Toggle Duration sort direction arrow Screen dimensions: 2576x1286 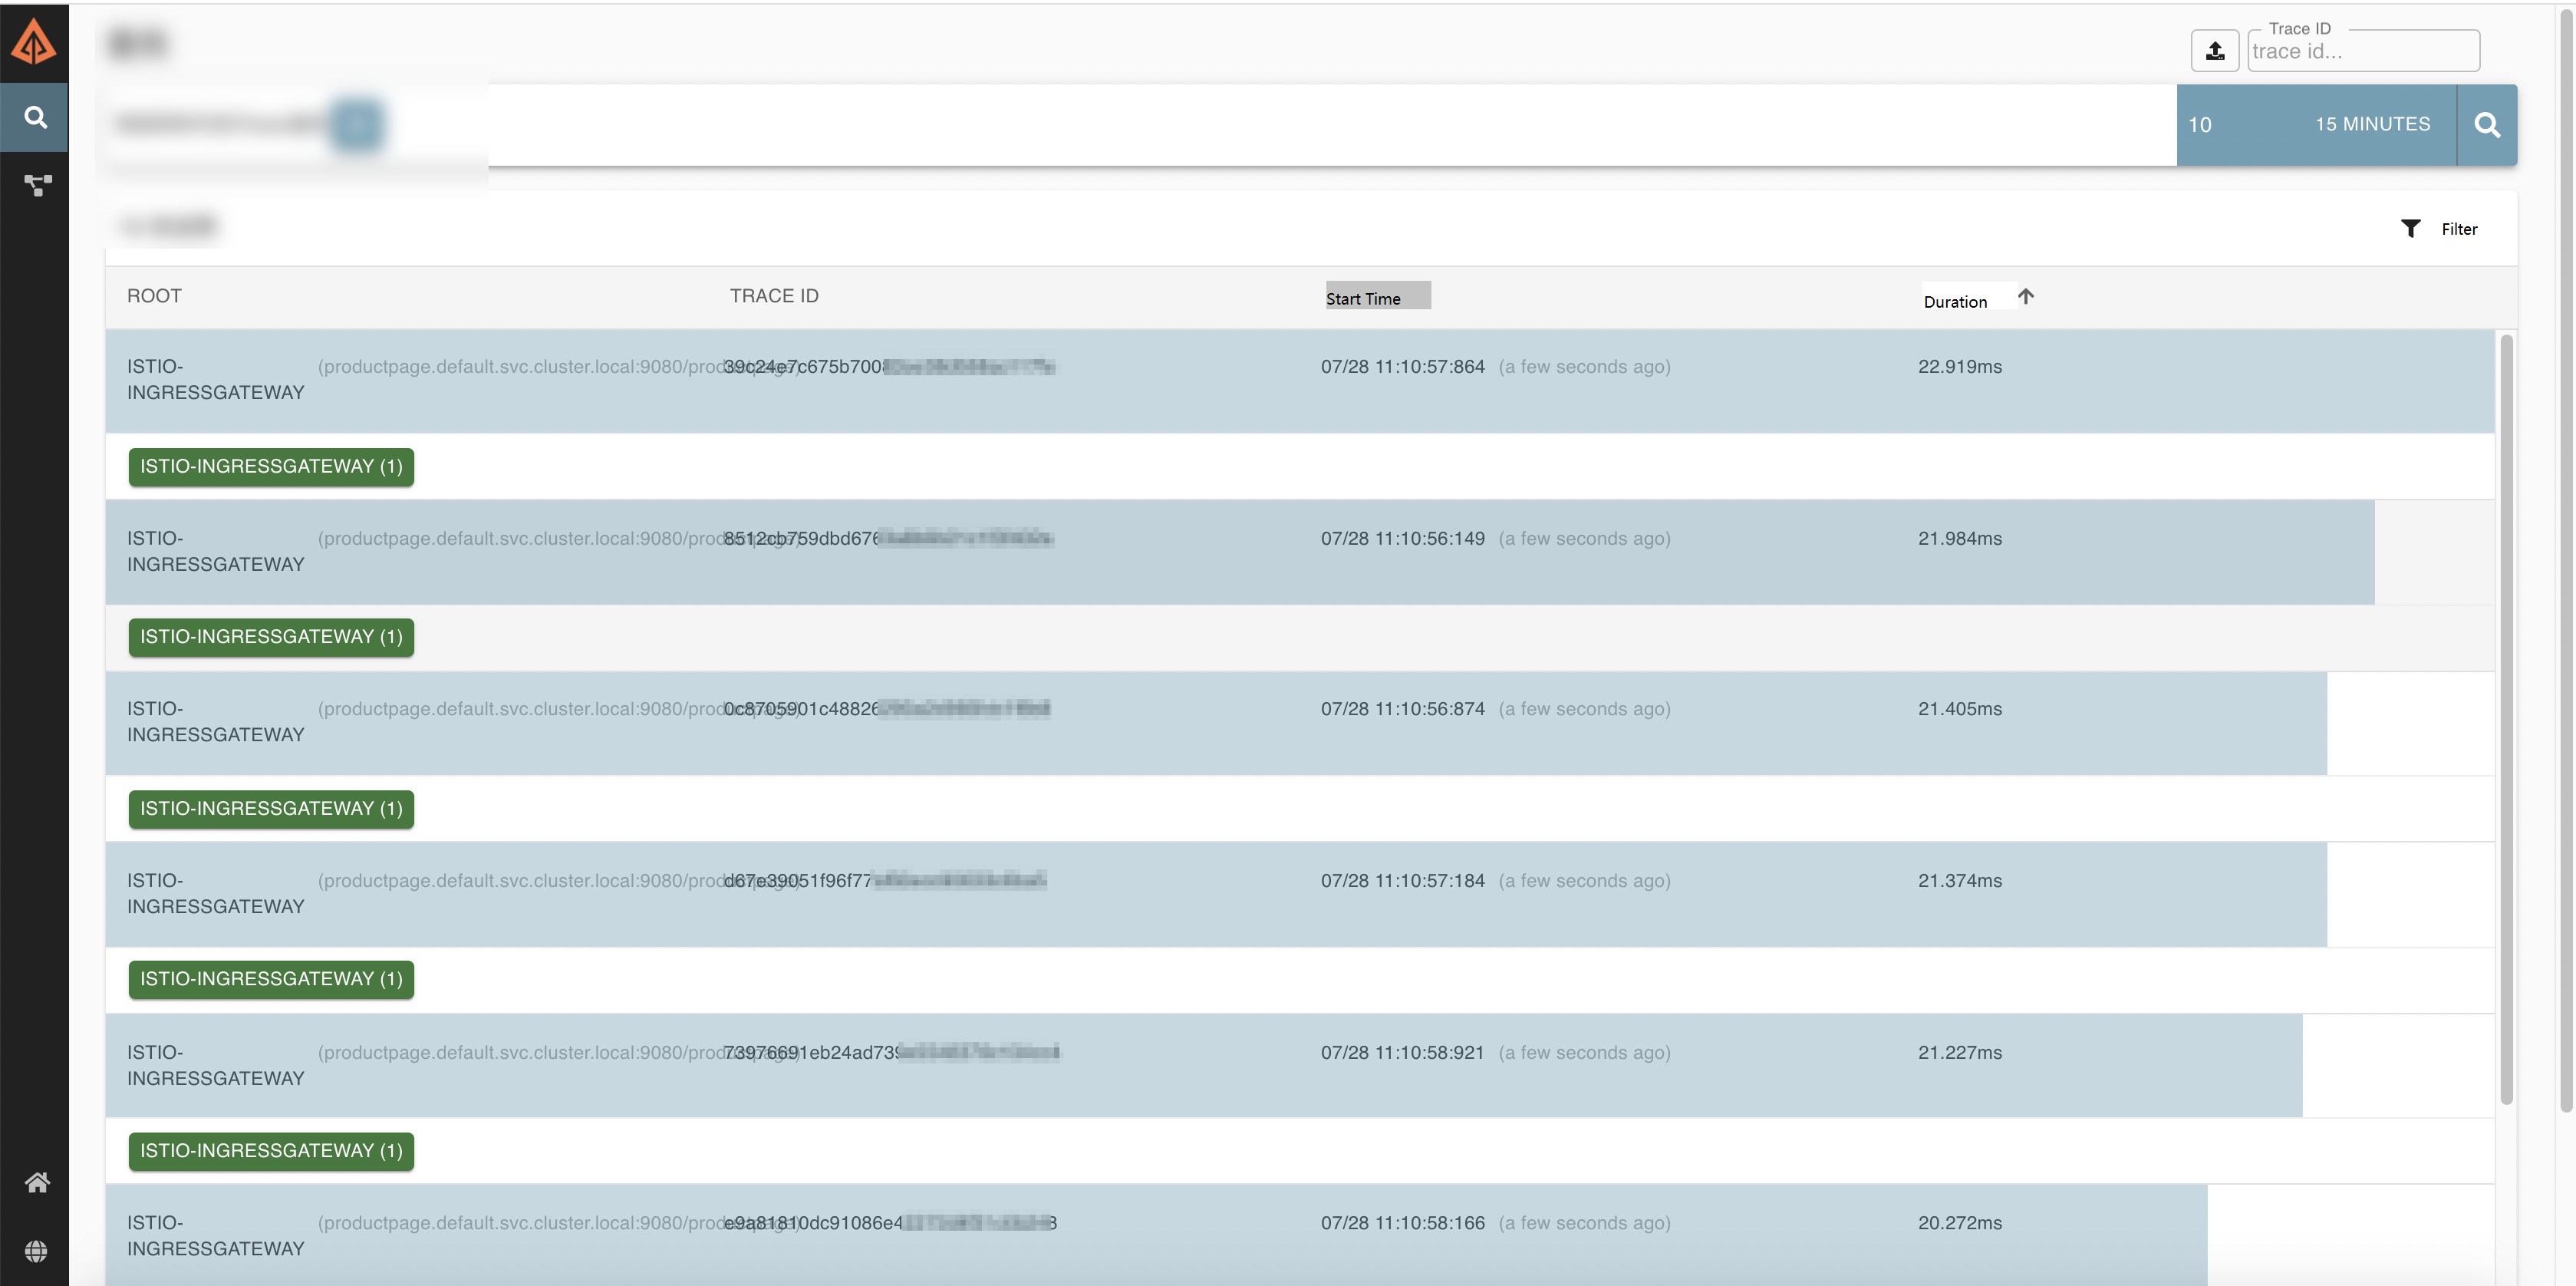(2025, 297)
